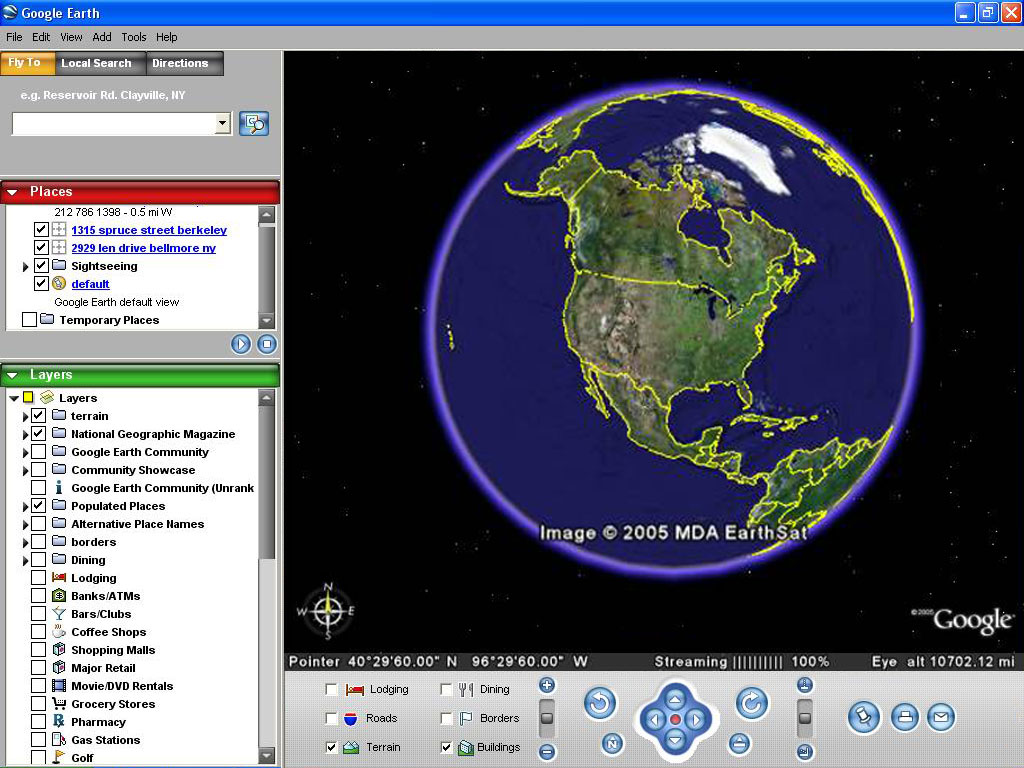Screen dimensions: 1024x768
Task: Click the zoom out minus button
Action: 547,752
